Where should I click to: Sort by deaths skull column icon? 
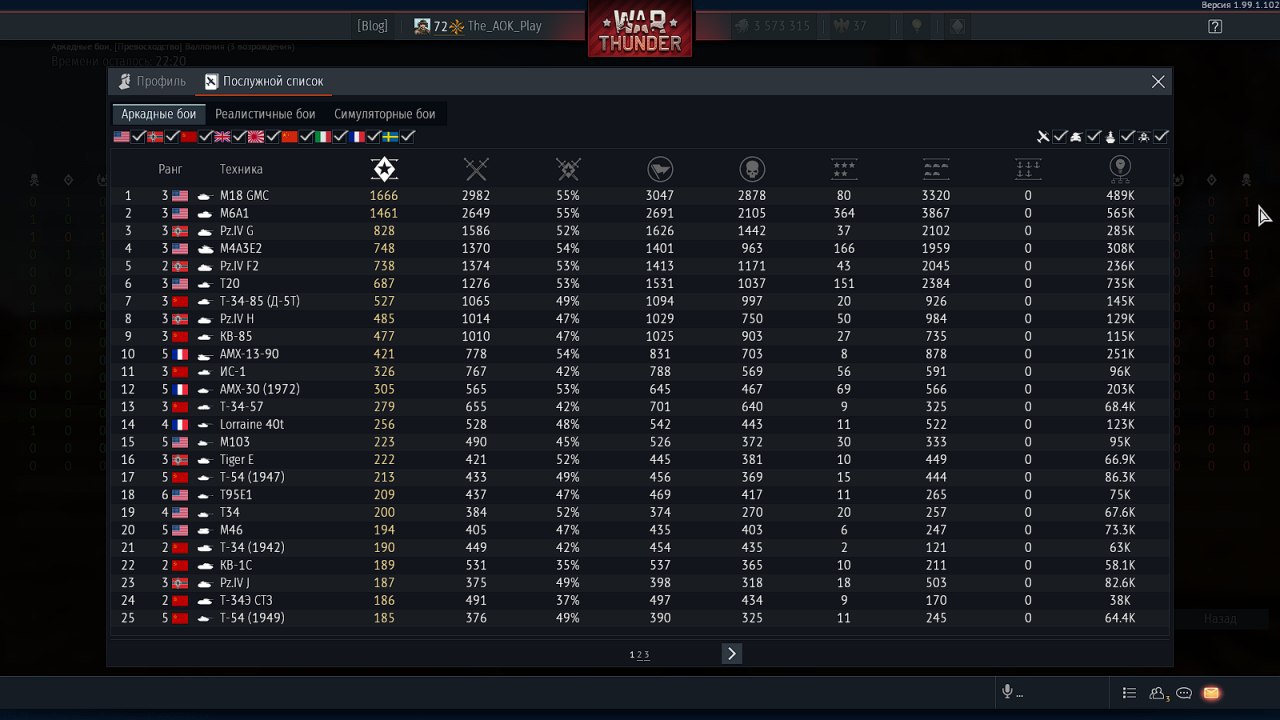pos(752,169)
